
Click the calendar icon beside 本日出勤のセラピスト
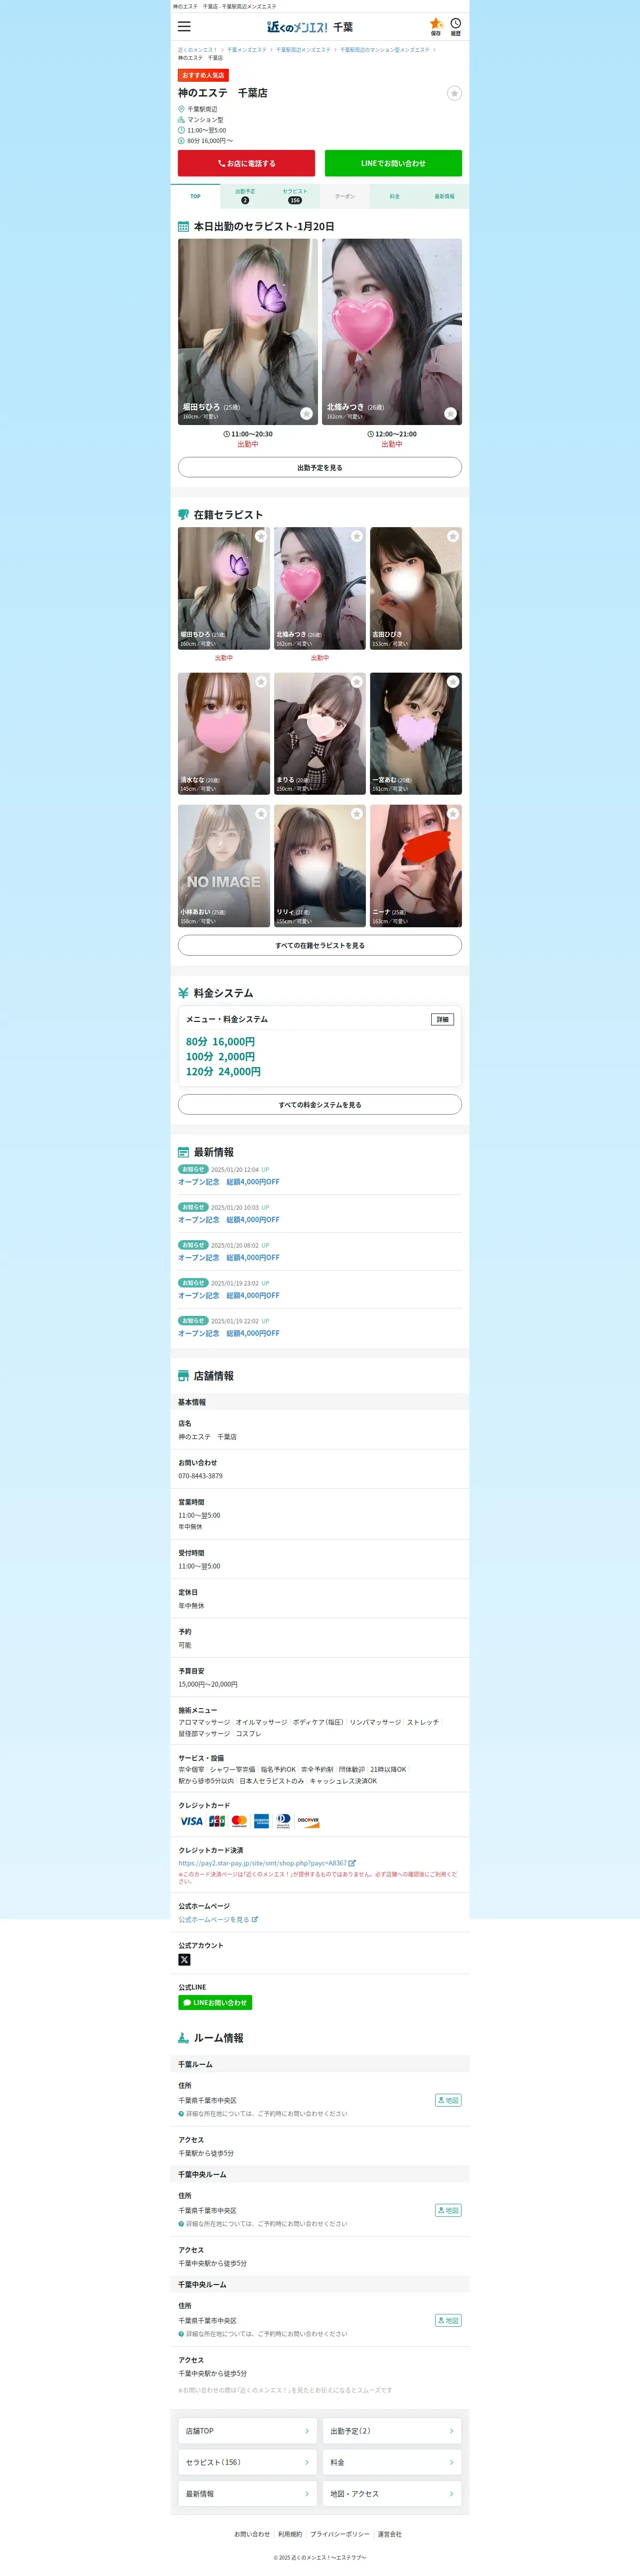[183, 227]
